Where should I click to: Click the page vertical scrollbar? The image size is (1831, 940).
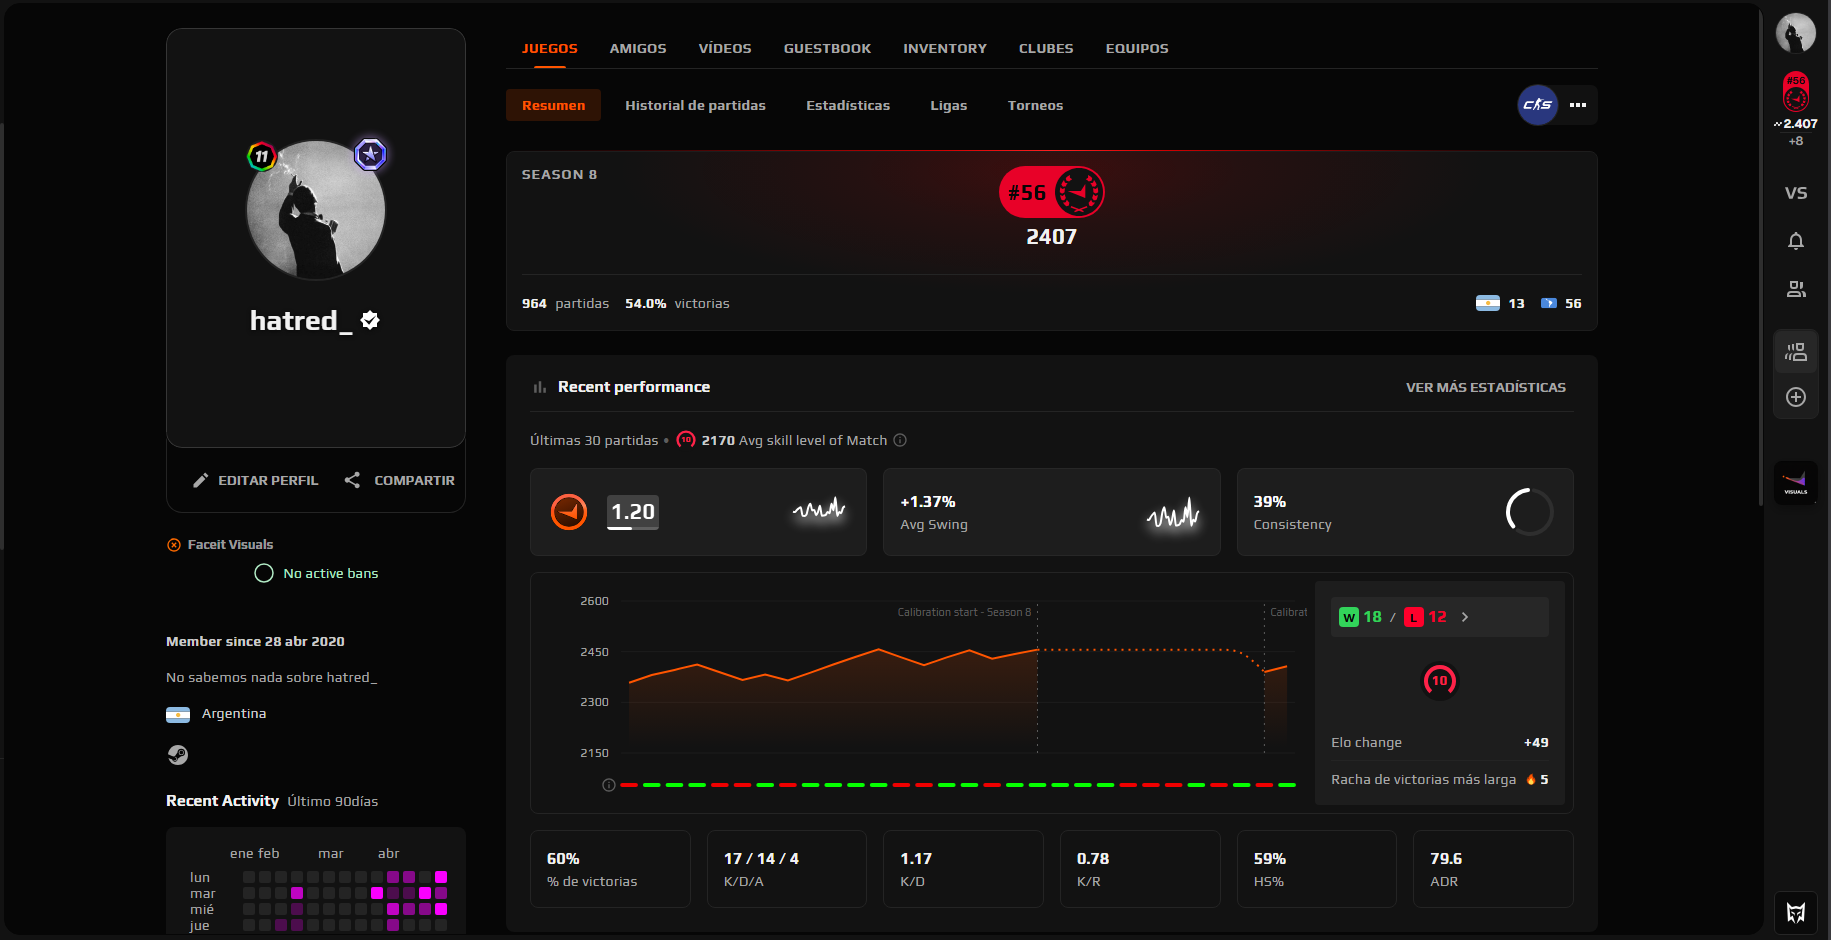[x=1761, y=258]
